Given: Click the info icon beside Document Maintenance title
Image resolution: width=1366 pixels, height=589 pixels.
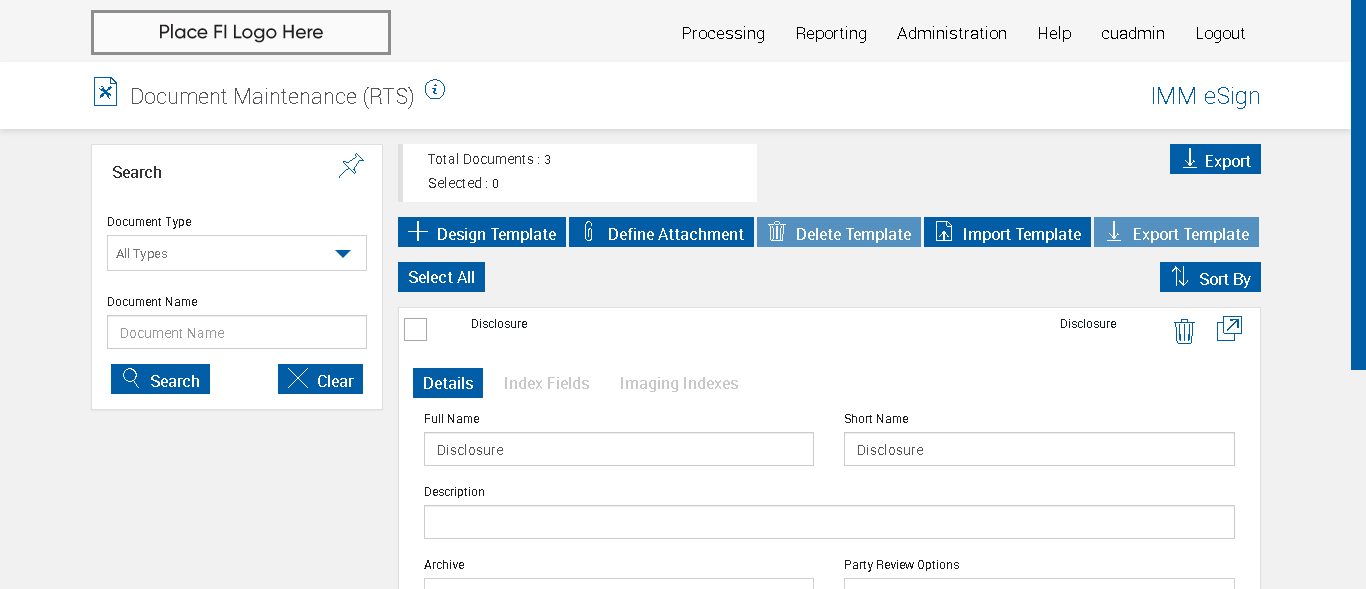Looking at the screenshot, I should pos(434,90).
